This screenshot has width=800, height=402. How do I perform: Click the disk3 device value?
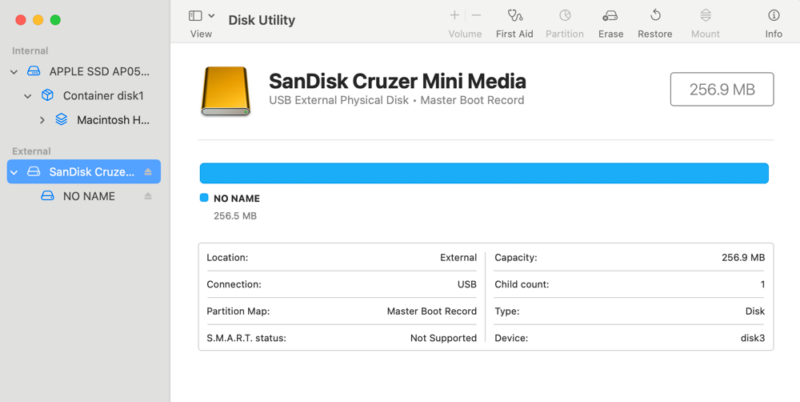pyautogui.click(x=753, y=338)
